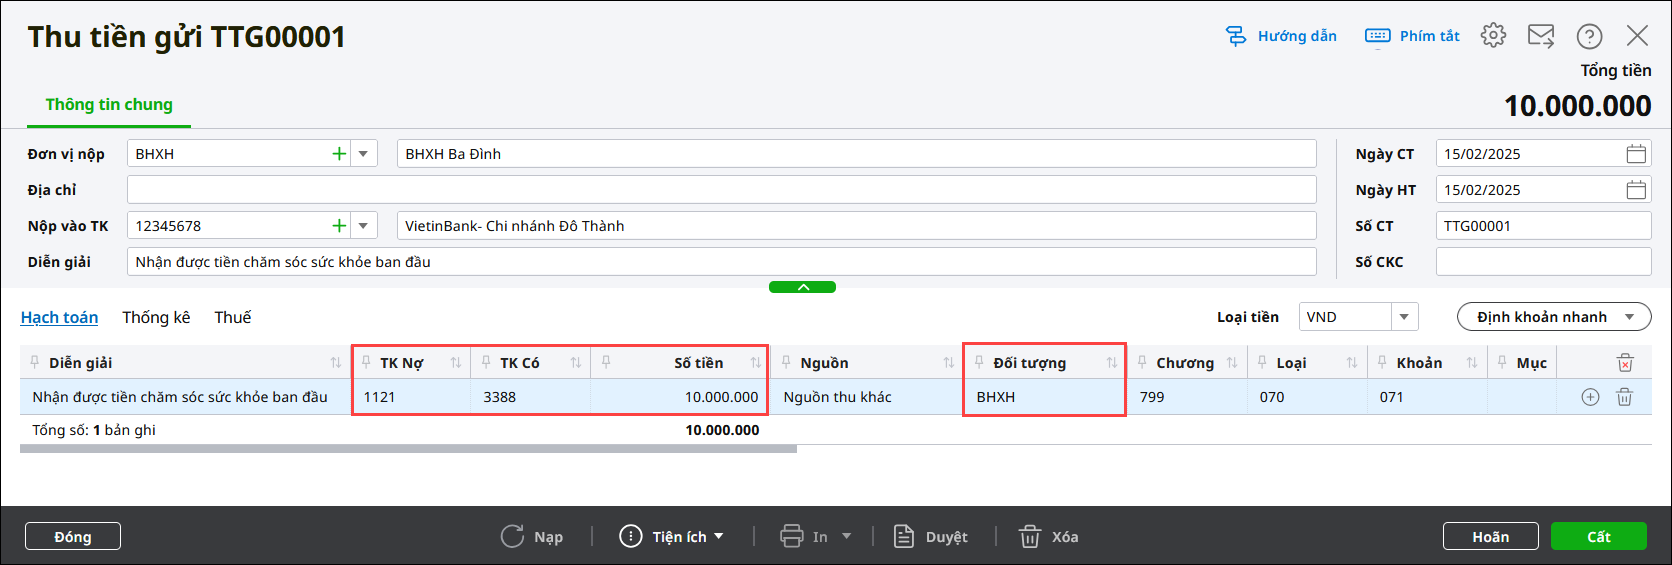
Task: Edit the Diễn giải description field
Action: (x=721, y=262)
